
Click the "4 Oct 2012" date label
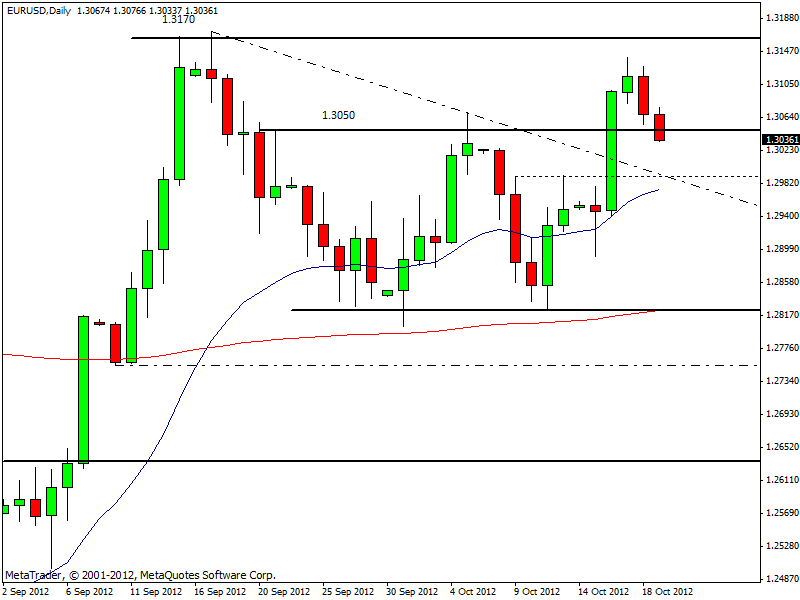[x=473, y=591]
